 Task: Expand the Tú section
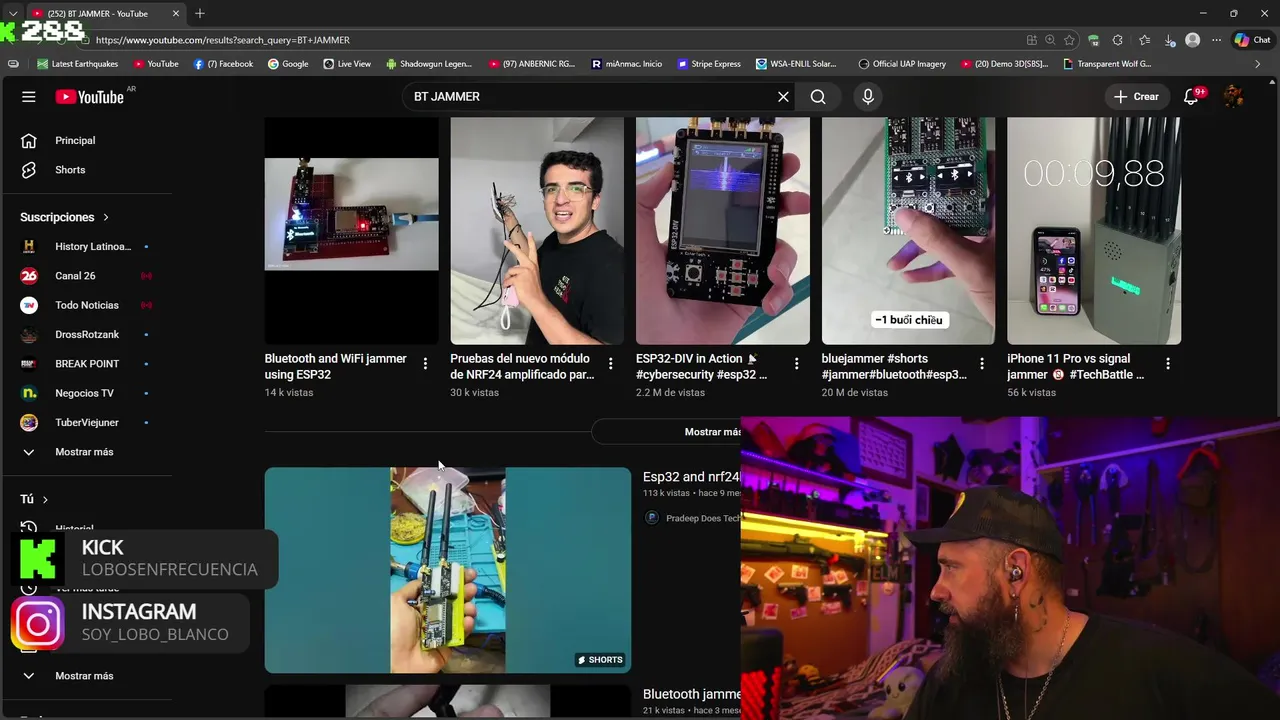pos(35,499)
